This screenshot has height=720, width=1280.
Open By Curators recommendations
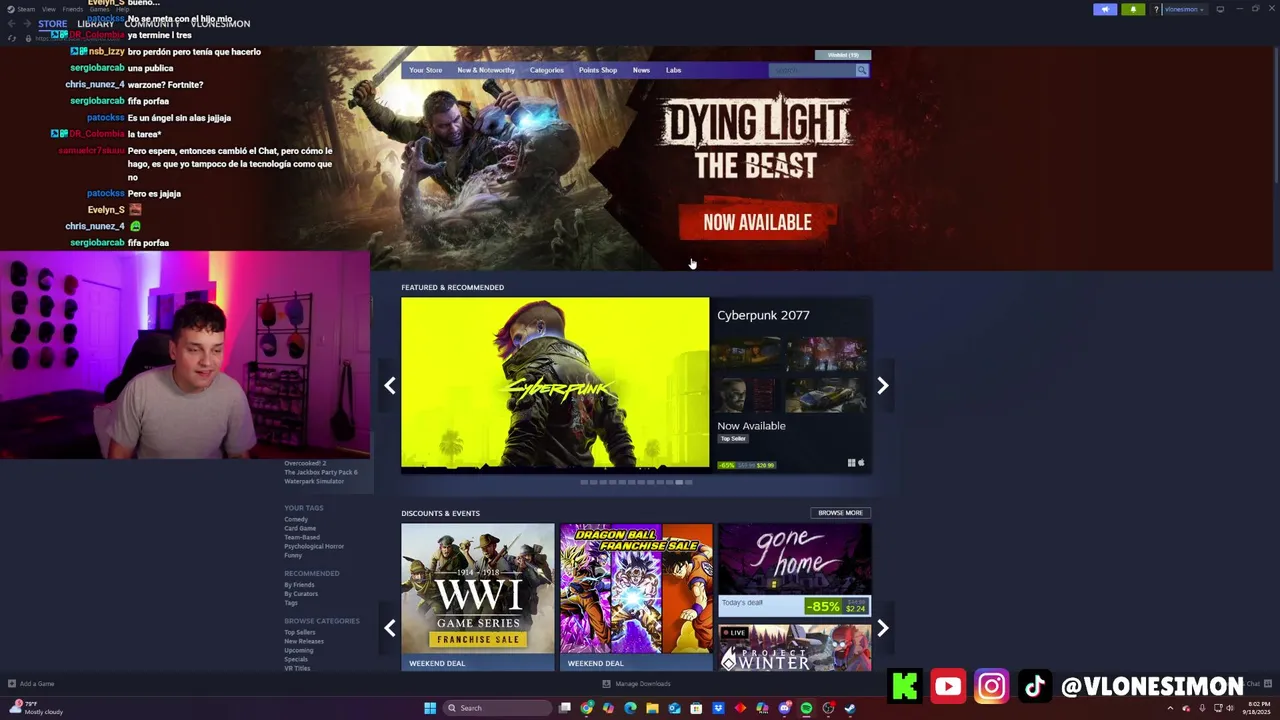301,594
